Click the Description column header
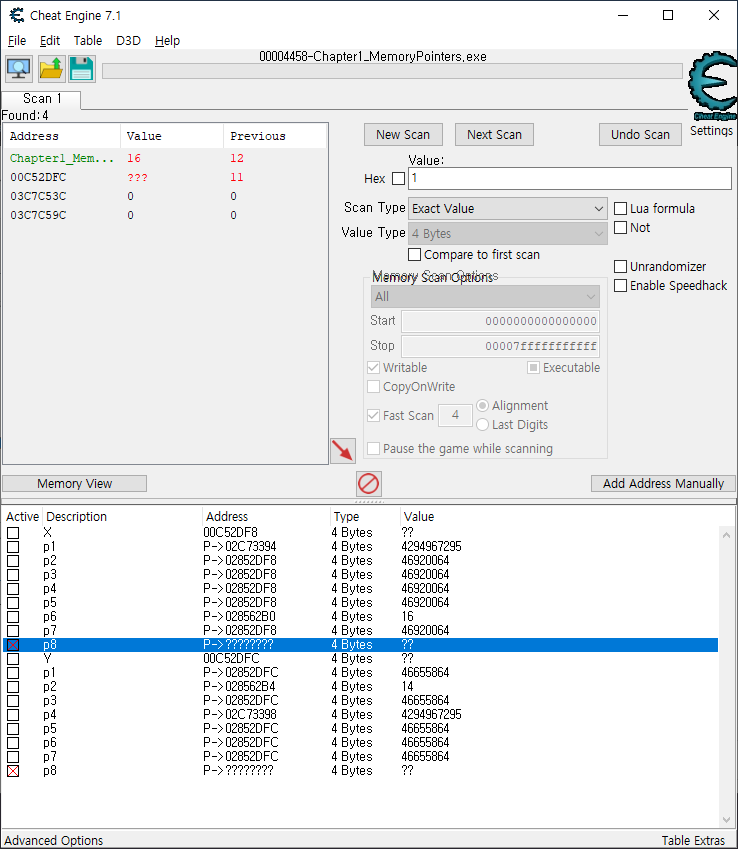Viewport: 738px width, 849px height. tap(122, 517)
